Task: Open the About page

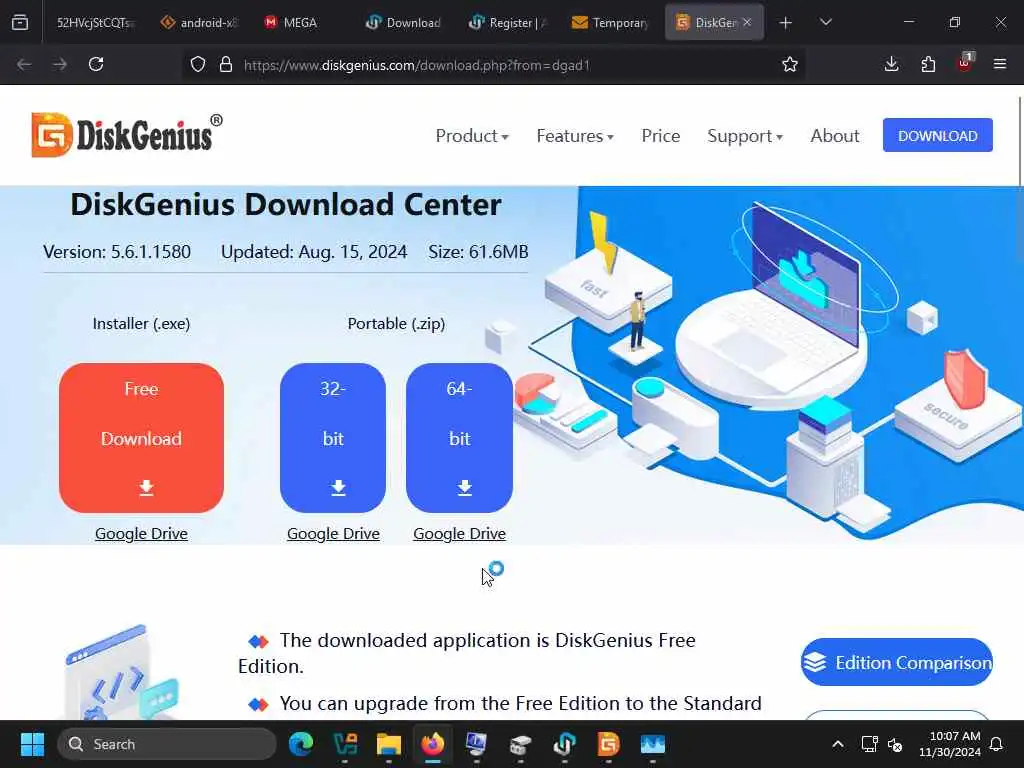Action: pos(835,136)
